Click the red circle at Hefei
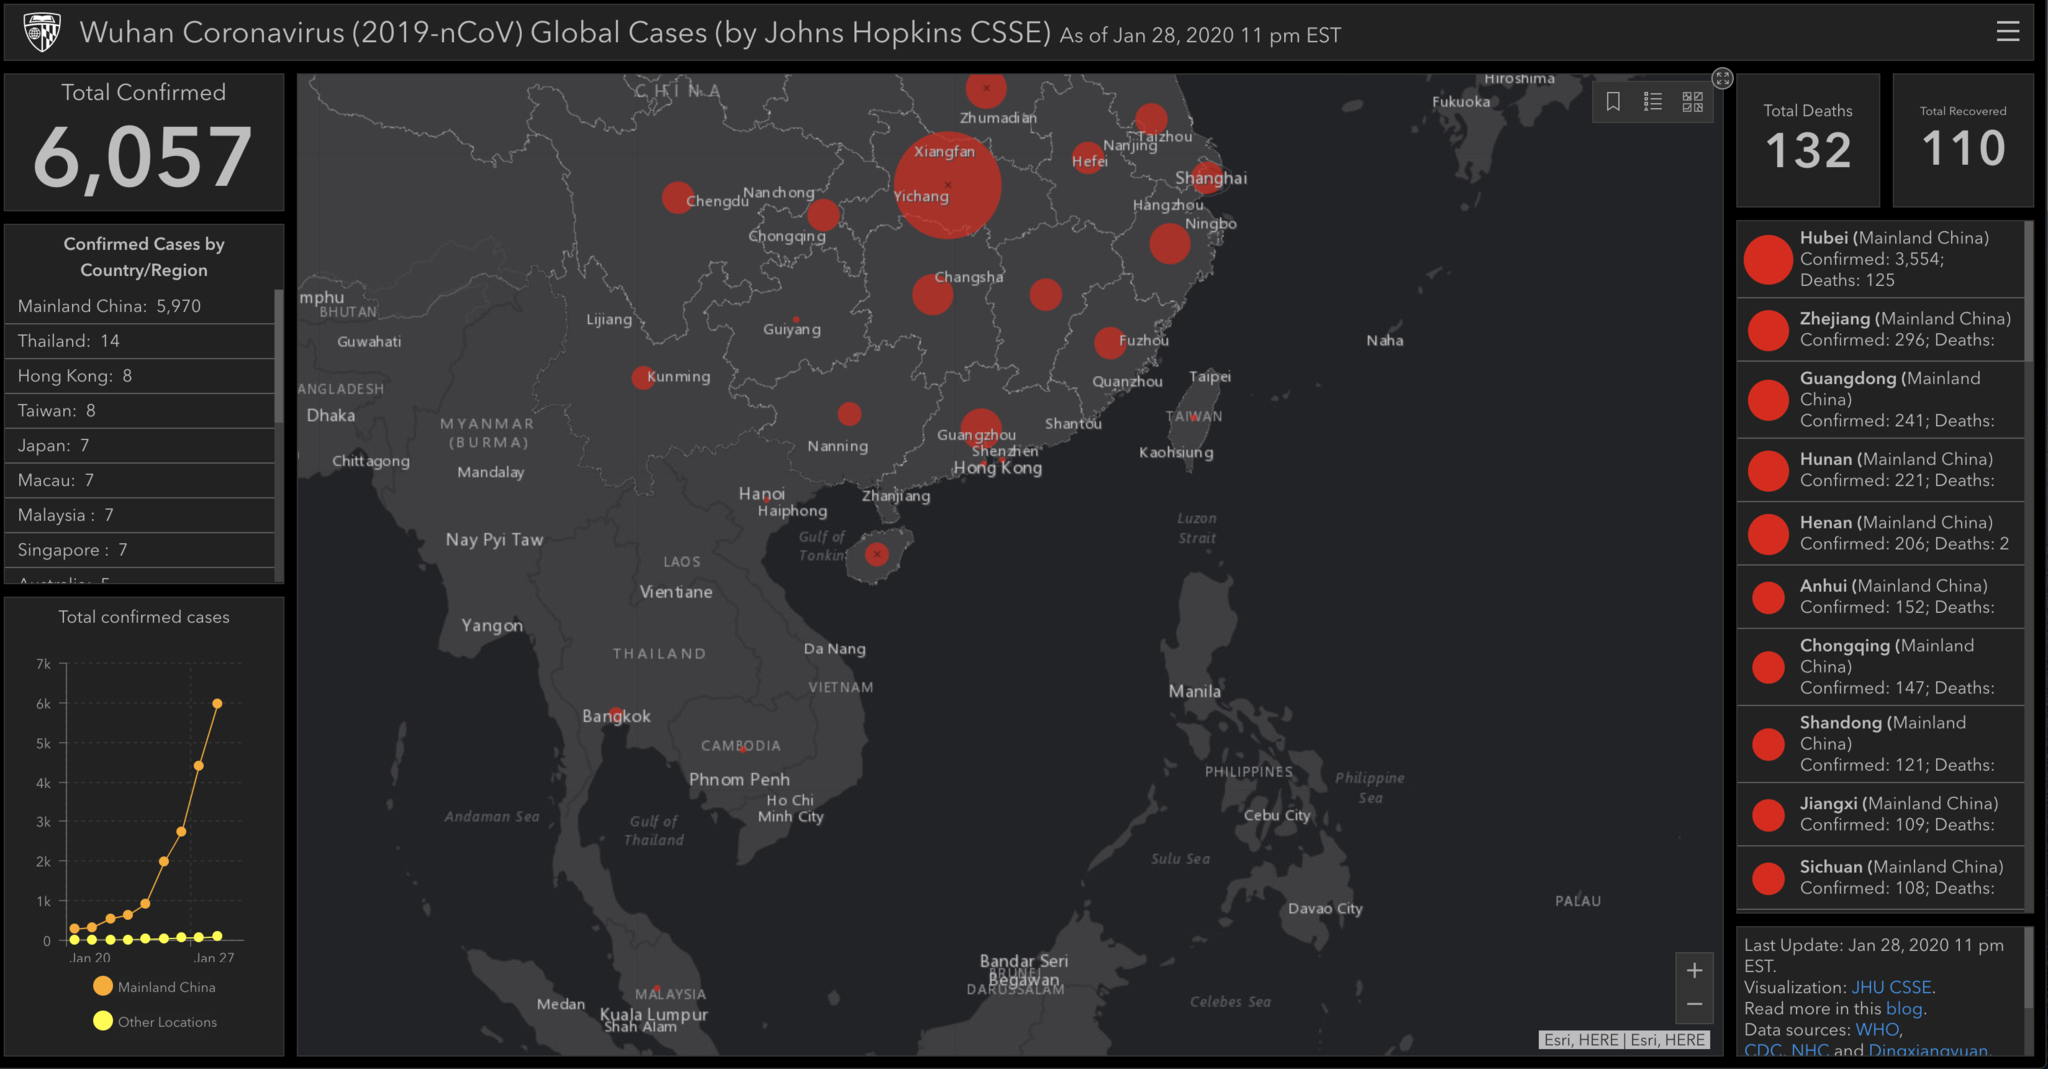Viewport: 2048px width, 1069px height. tap(1087, 157)
